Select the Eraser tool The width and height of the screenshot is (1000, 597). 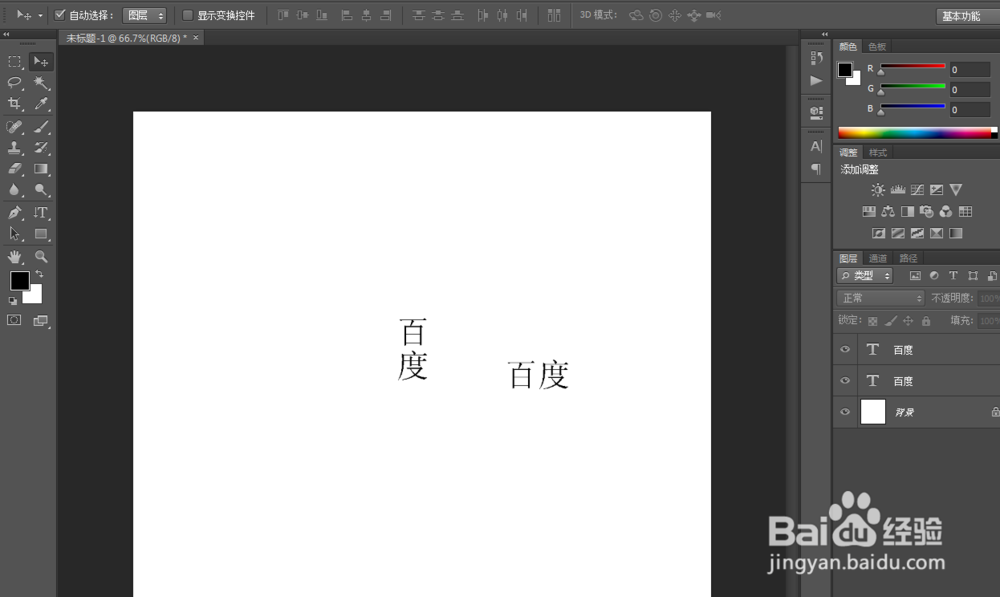pos(15,169)
